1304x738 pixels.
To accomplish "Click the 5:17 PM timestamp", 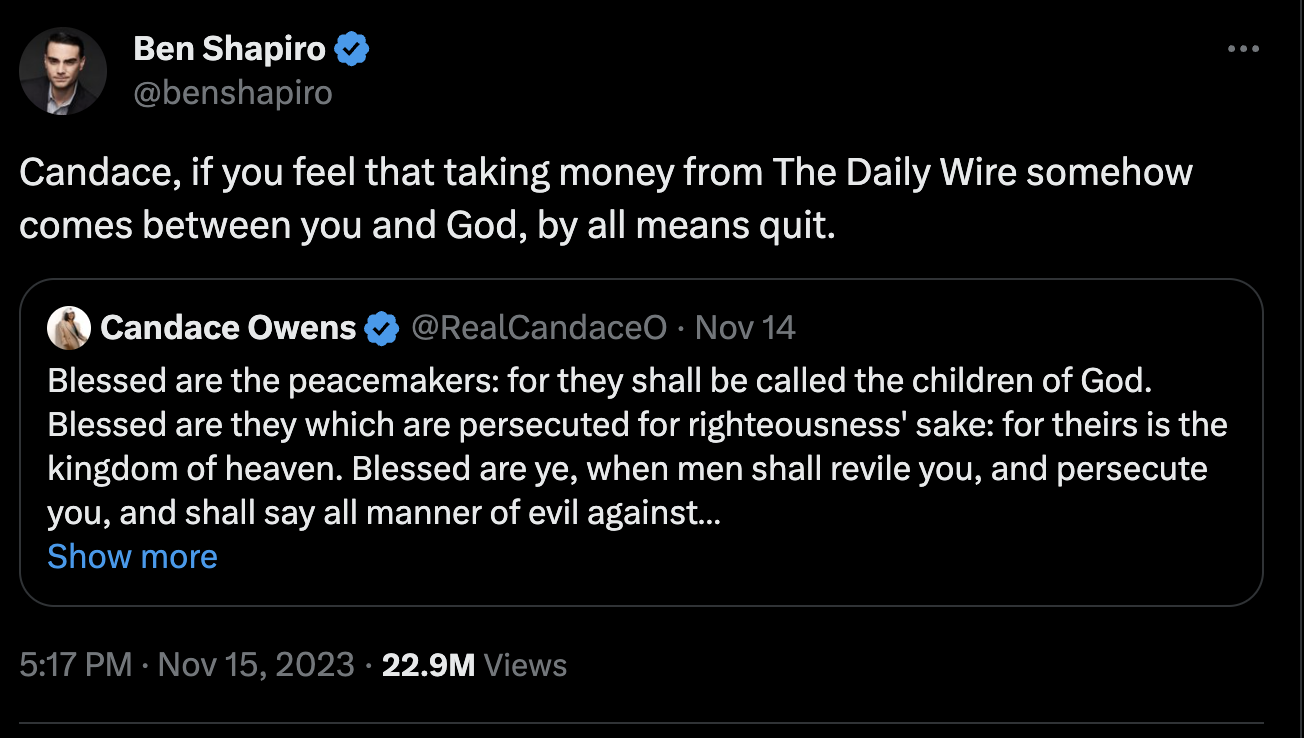I will point(75,665).
